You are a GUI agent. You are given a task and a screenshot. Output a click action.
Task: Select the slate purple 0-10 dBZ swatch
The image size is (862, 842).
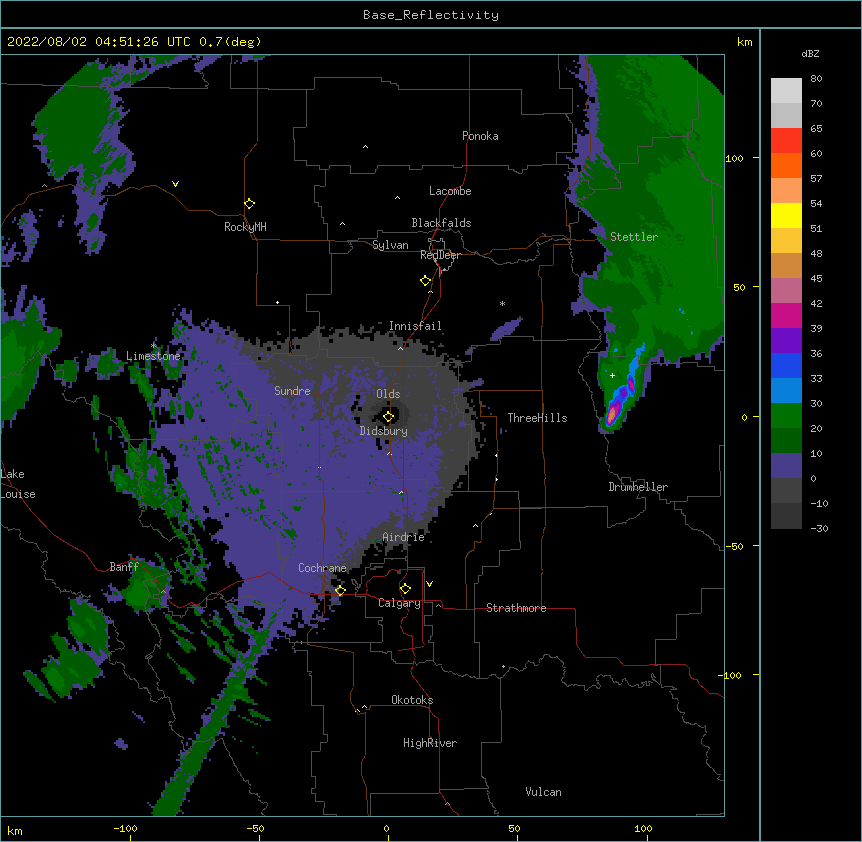click(x=786, y=466)
